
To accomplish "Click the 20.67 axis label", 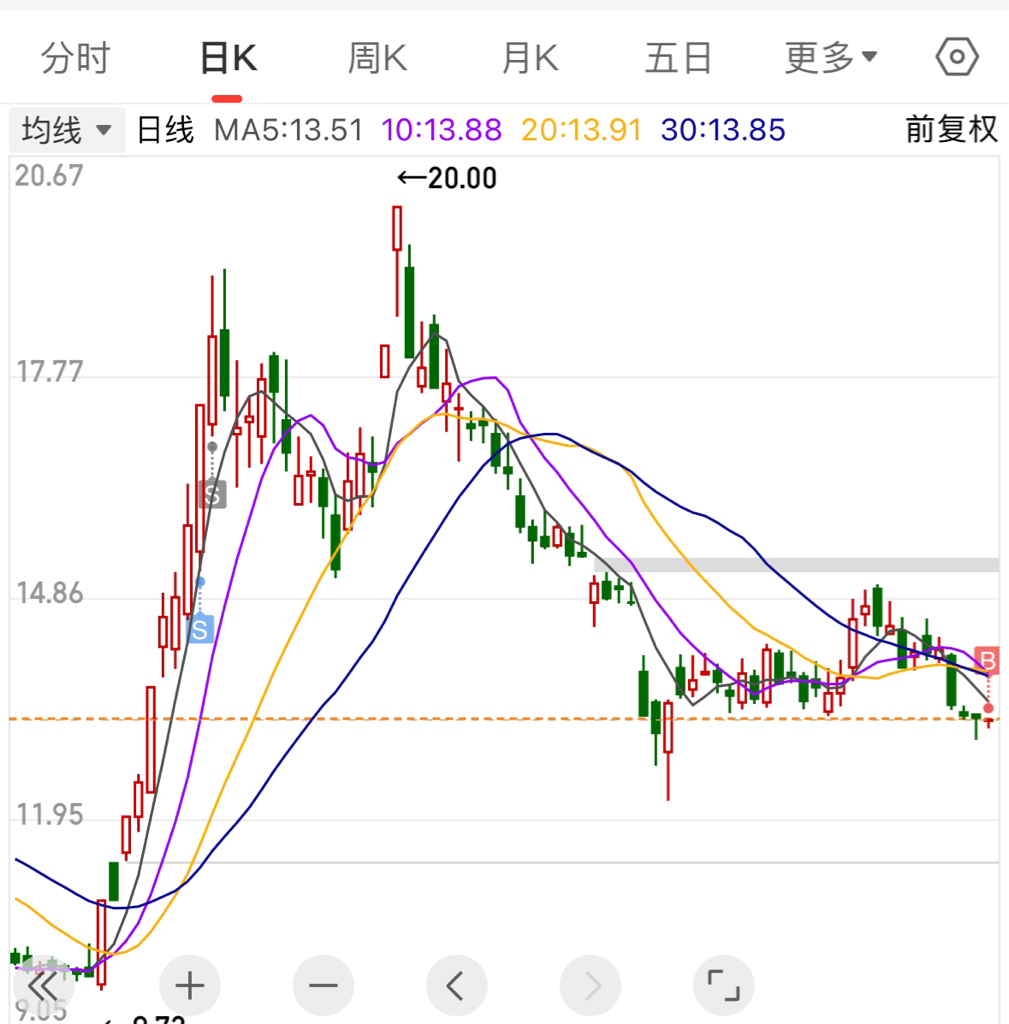I will [49, 176].
